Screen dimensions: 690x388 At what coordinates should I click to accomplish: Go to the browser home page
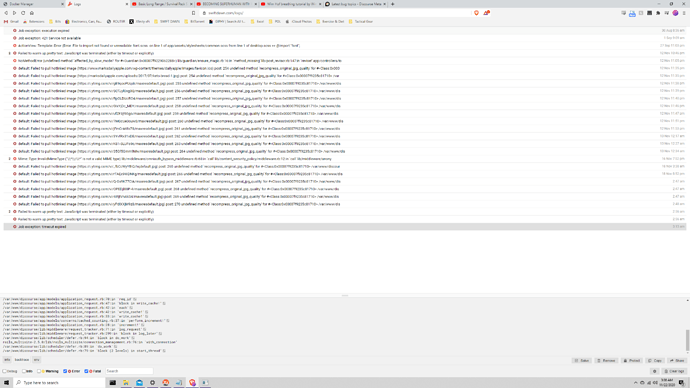pyautogui.click(x=32, y=13)
